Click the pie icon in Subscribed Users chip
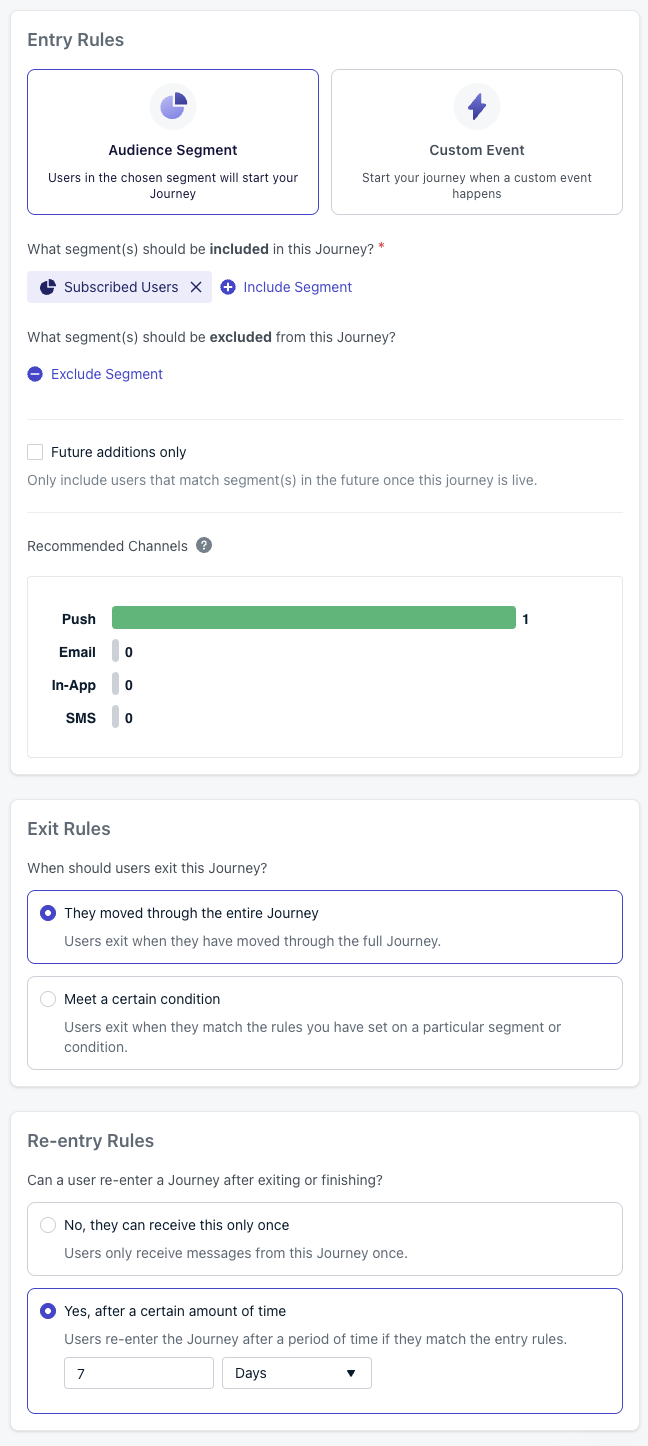Image resolution: width=648 pixels, height=1446 pixels. coord(48,287)
